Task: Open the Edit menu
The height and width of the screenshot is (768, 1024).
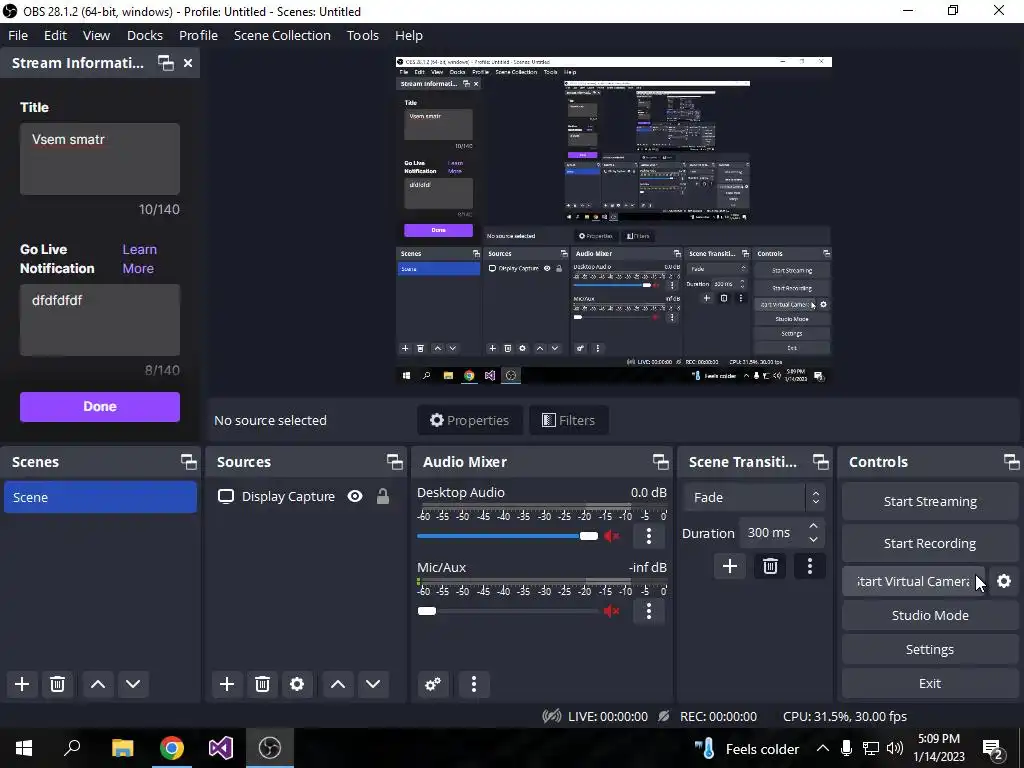Action: pos(56,35)
